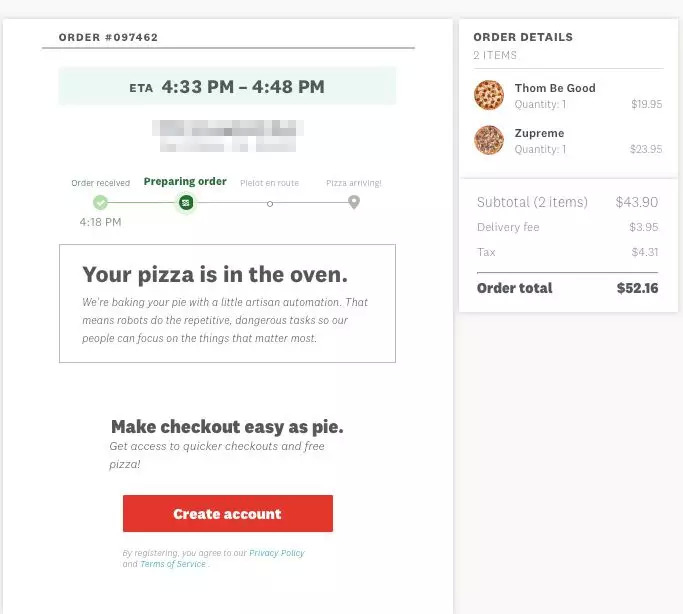Click the Thom Be Good item name

[x=554, y=88]
